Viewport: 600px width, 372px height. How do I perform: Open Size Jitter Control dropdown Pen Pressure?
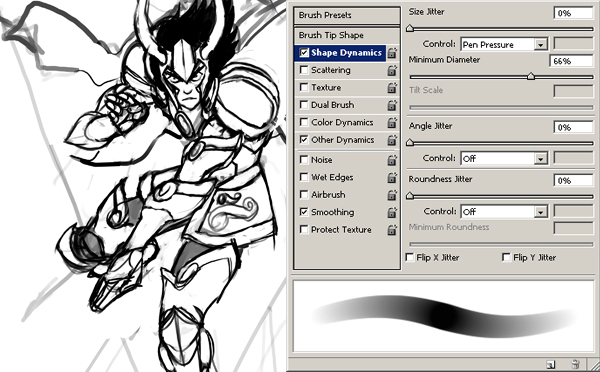pyautogui.click(x=504, y=44)
